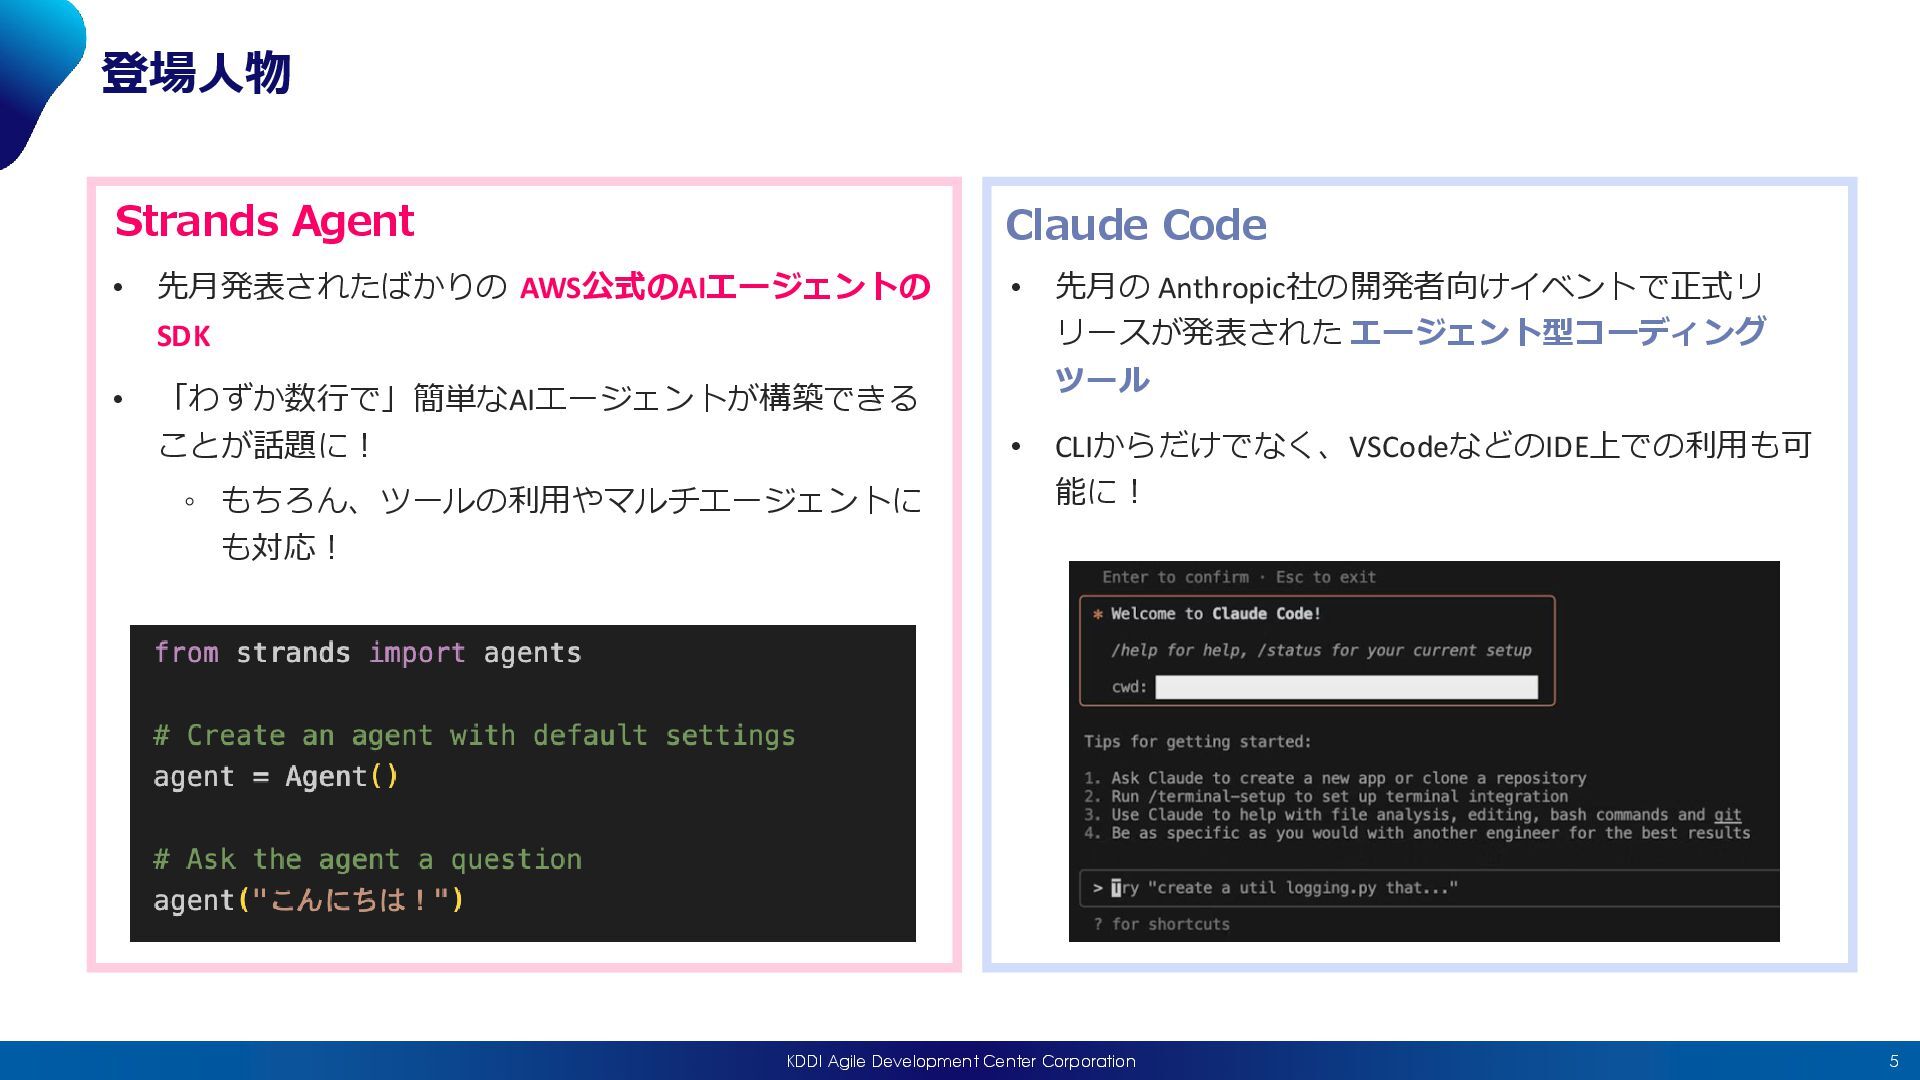Screen dimensions: 1920x1080
Task: Click the text 先月発表されたばかりの
Action: point(332,287)
